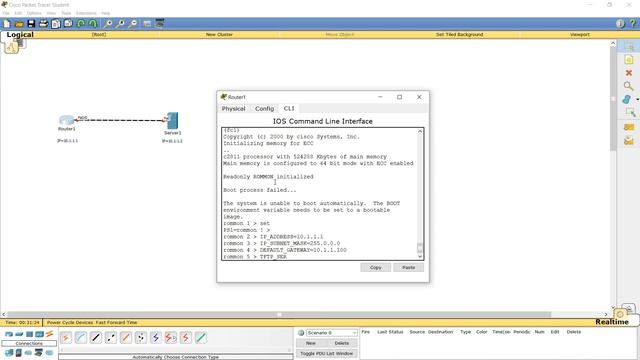640x360 pixels.
Task: Open the Options menu
Action: click(x=34, y=13)
